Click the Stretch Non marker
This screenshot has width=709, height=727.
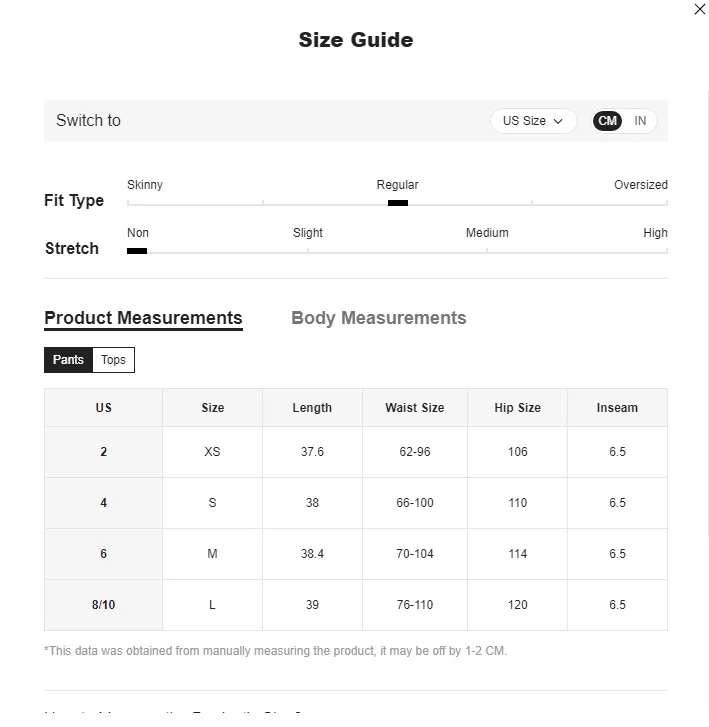coord(137,251)
